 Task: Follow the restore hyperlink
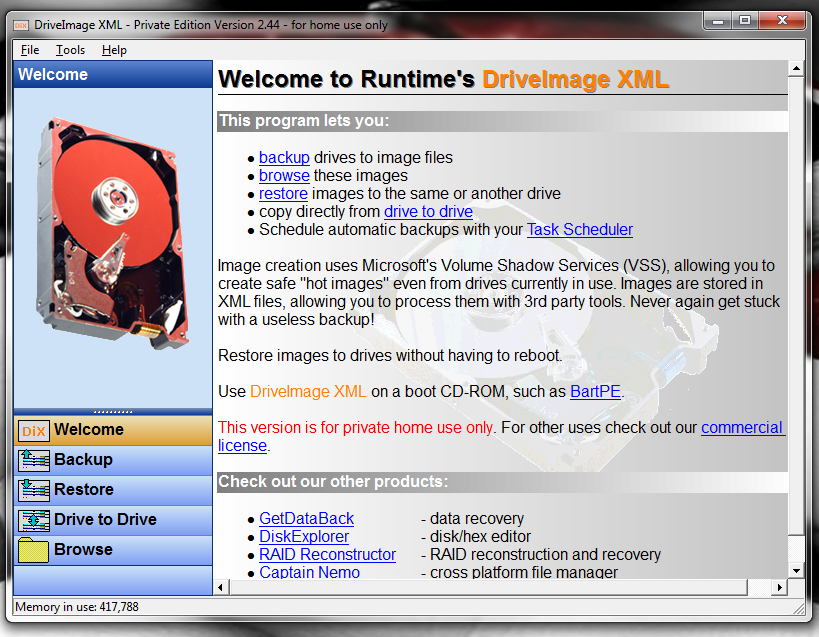click(x=283, y=194)
